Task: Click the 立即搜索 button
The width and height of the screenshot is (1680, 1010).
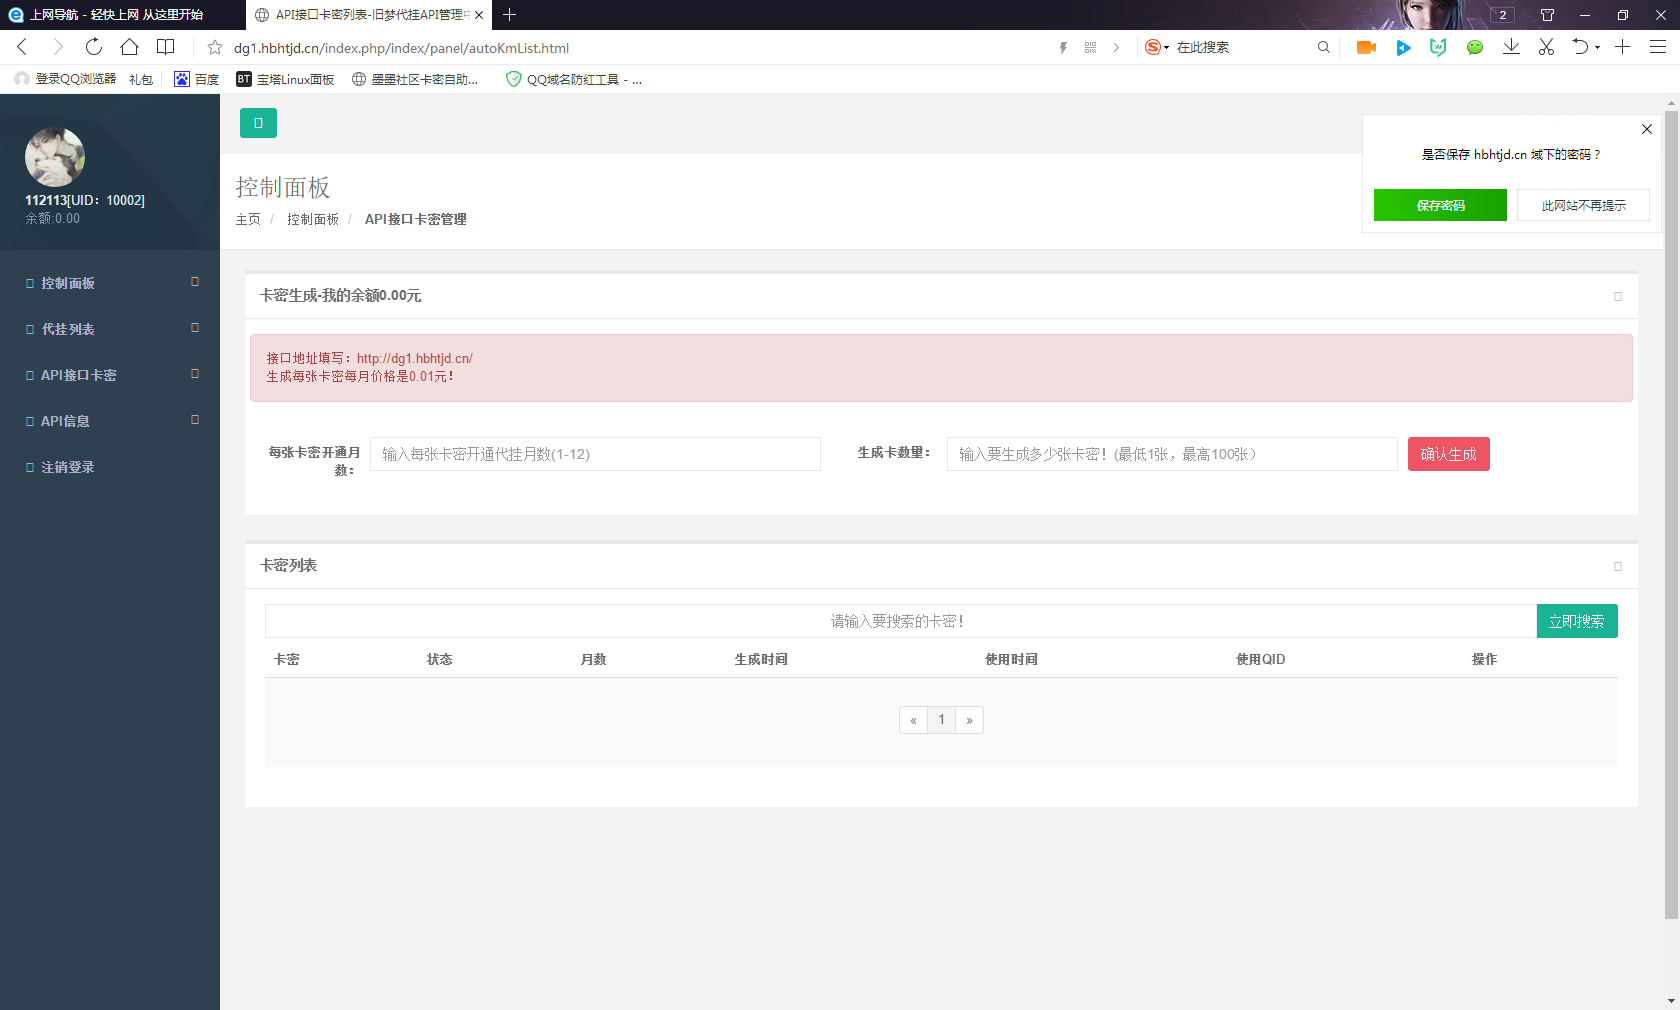Action: [1576, 621]
